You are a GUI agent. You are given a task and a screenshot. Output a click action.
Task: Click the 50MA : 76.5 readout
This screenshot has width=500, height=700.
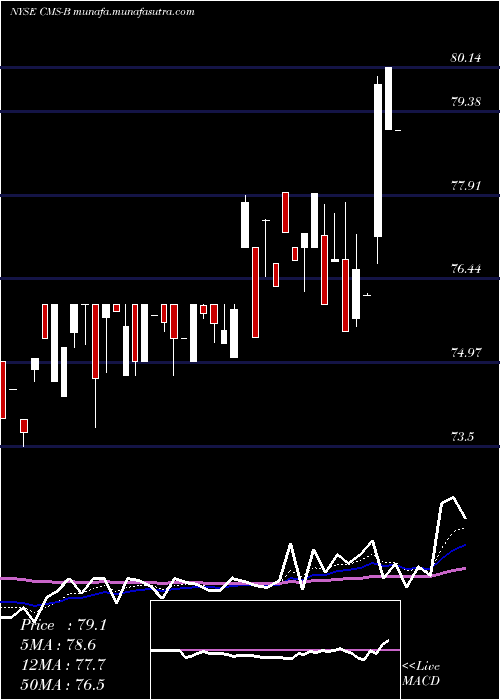(x=63, y=684)
